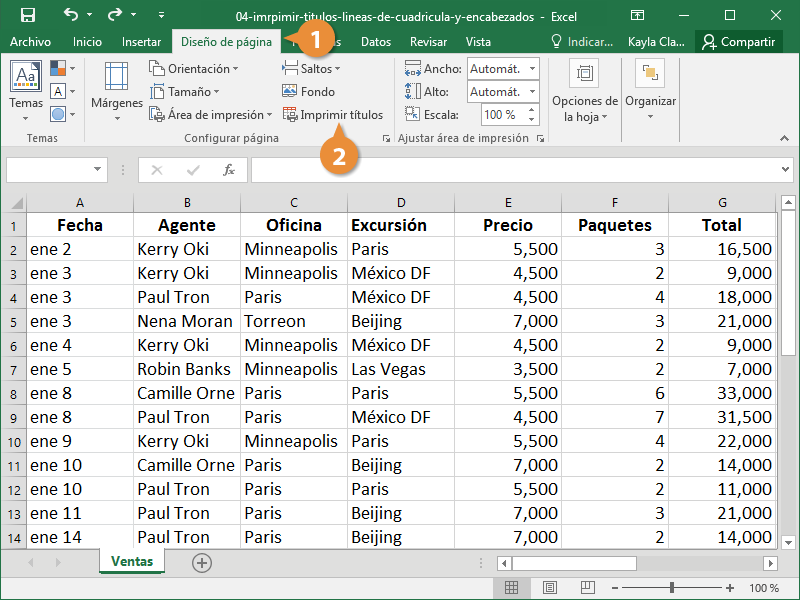Switch to Normal view in status bar
This screenshot has width=800, height=600.
511,588
